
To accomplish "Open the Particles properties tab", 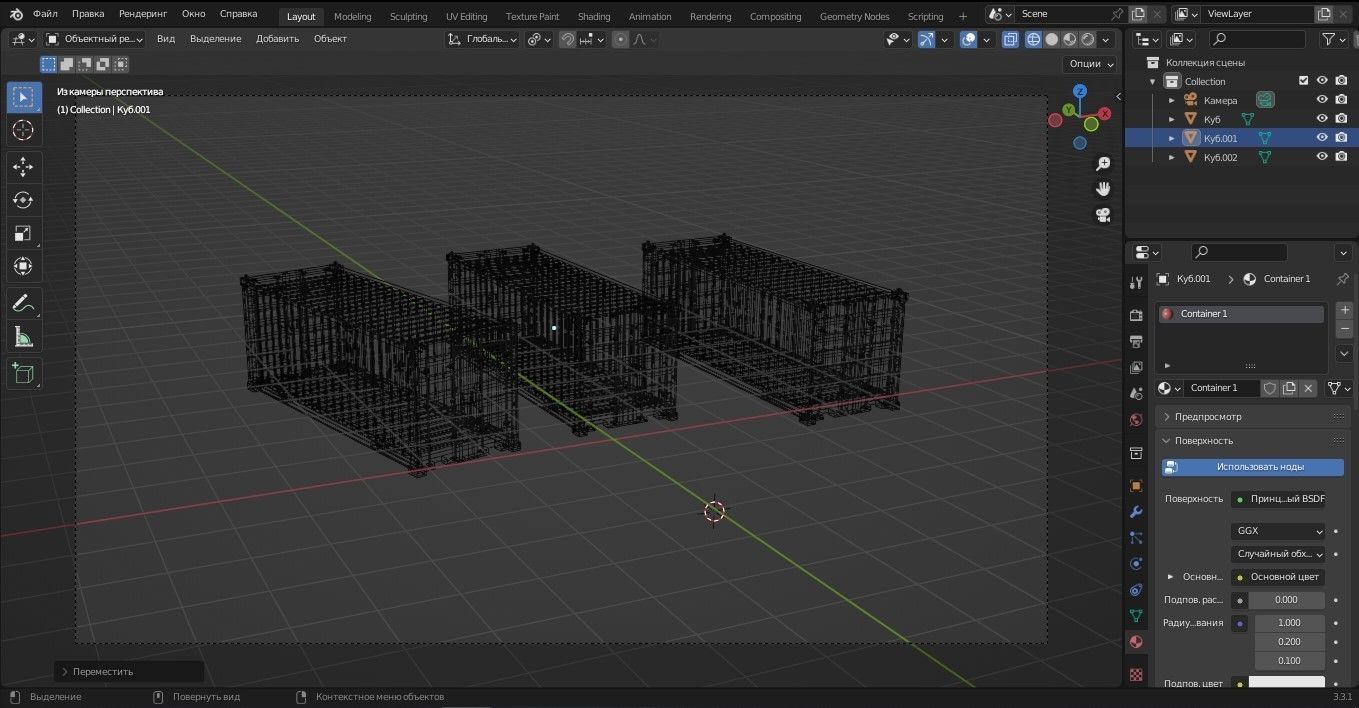I will pos(1136,538).
